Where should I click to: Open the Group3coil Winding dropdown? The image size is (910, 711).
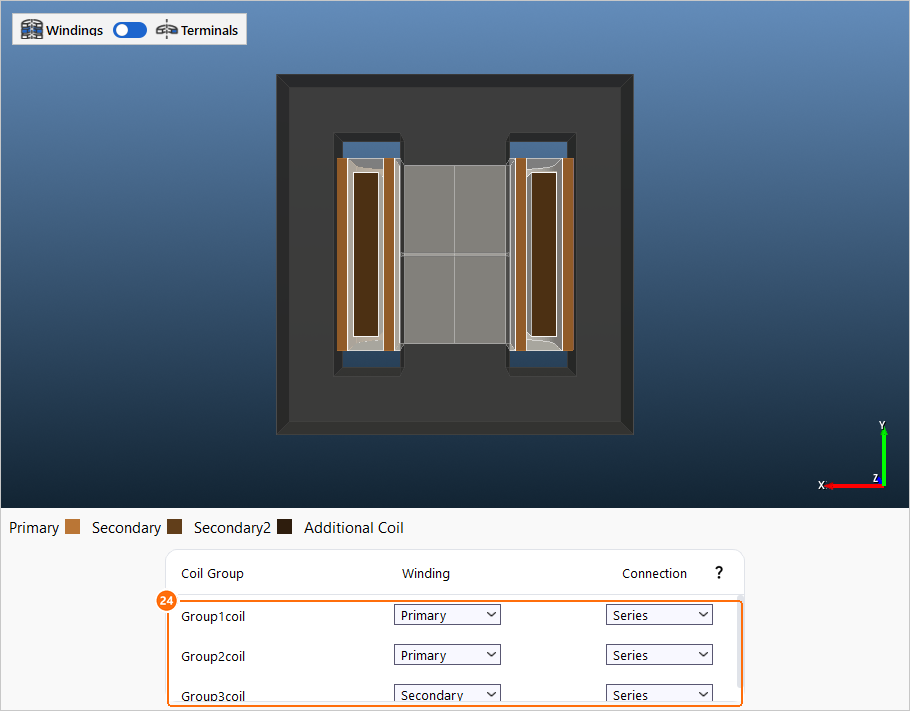[447, 694]
